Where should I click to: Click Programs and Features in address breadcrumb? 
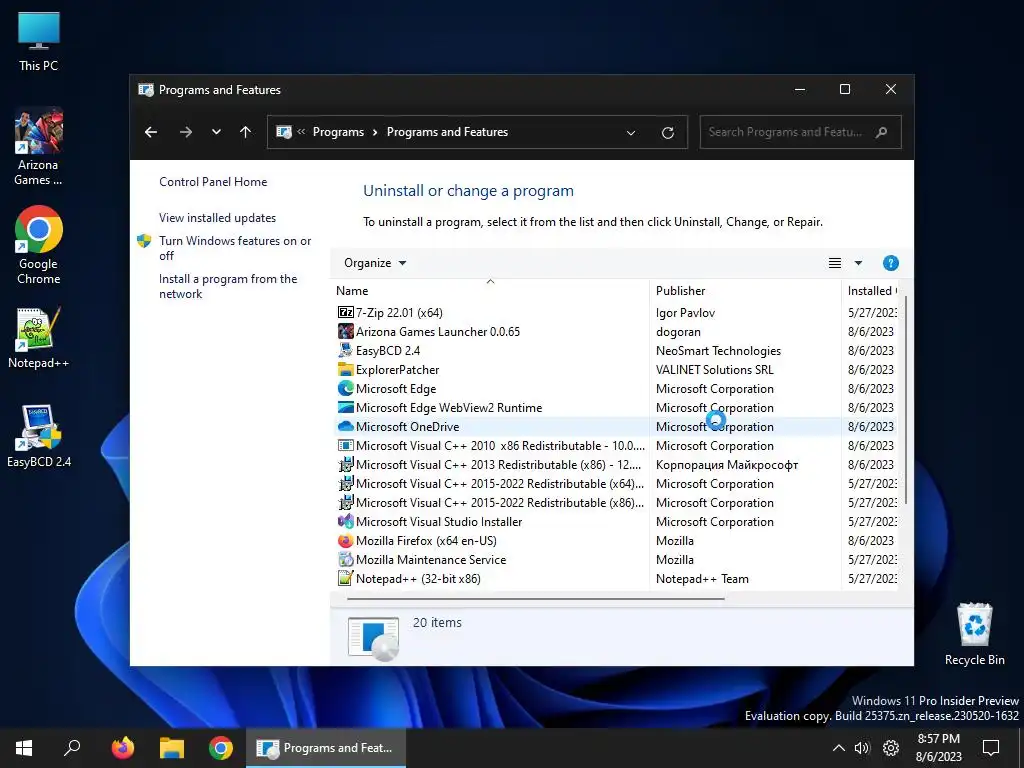[x=447, y=132]
